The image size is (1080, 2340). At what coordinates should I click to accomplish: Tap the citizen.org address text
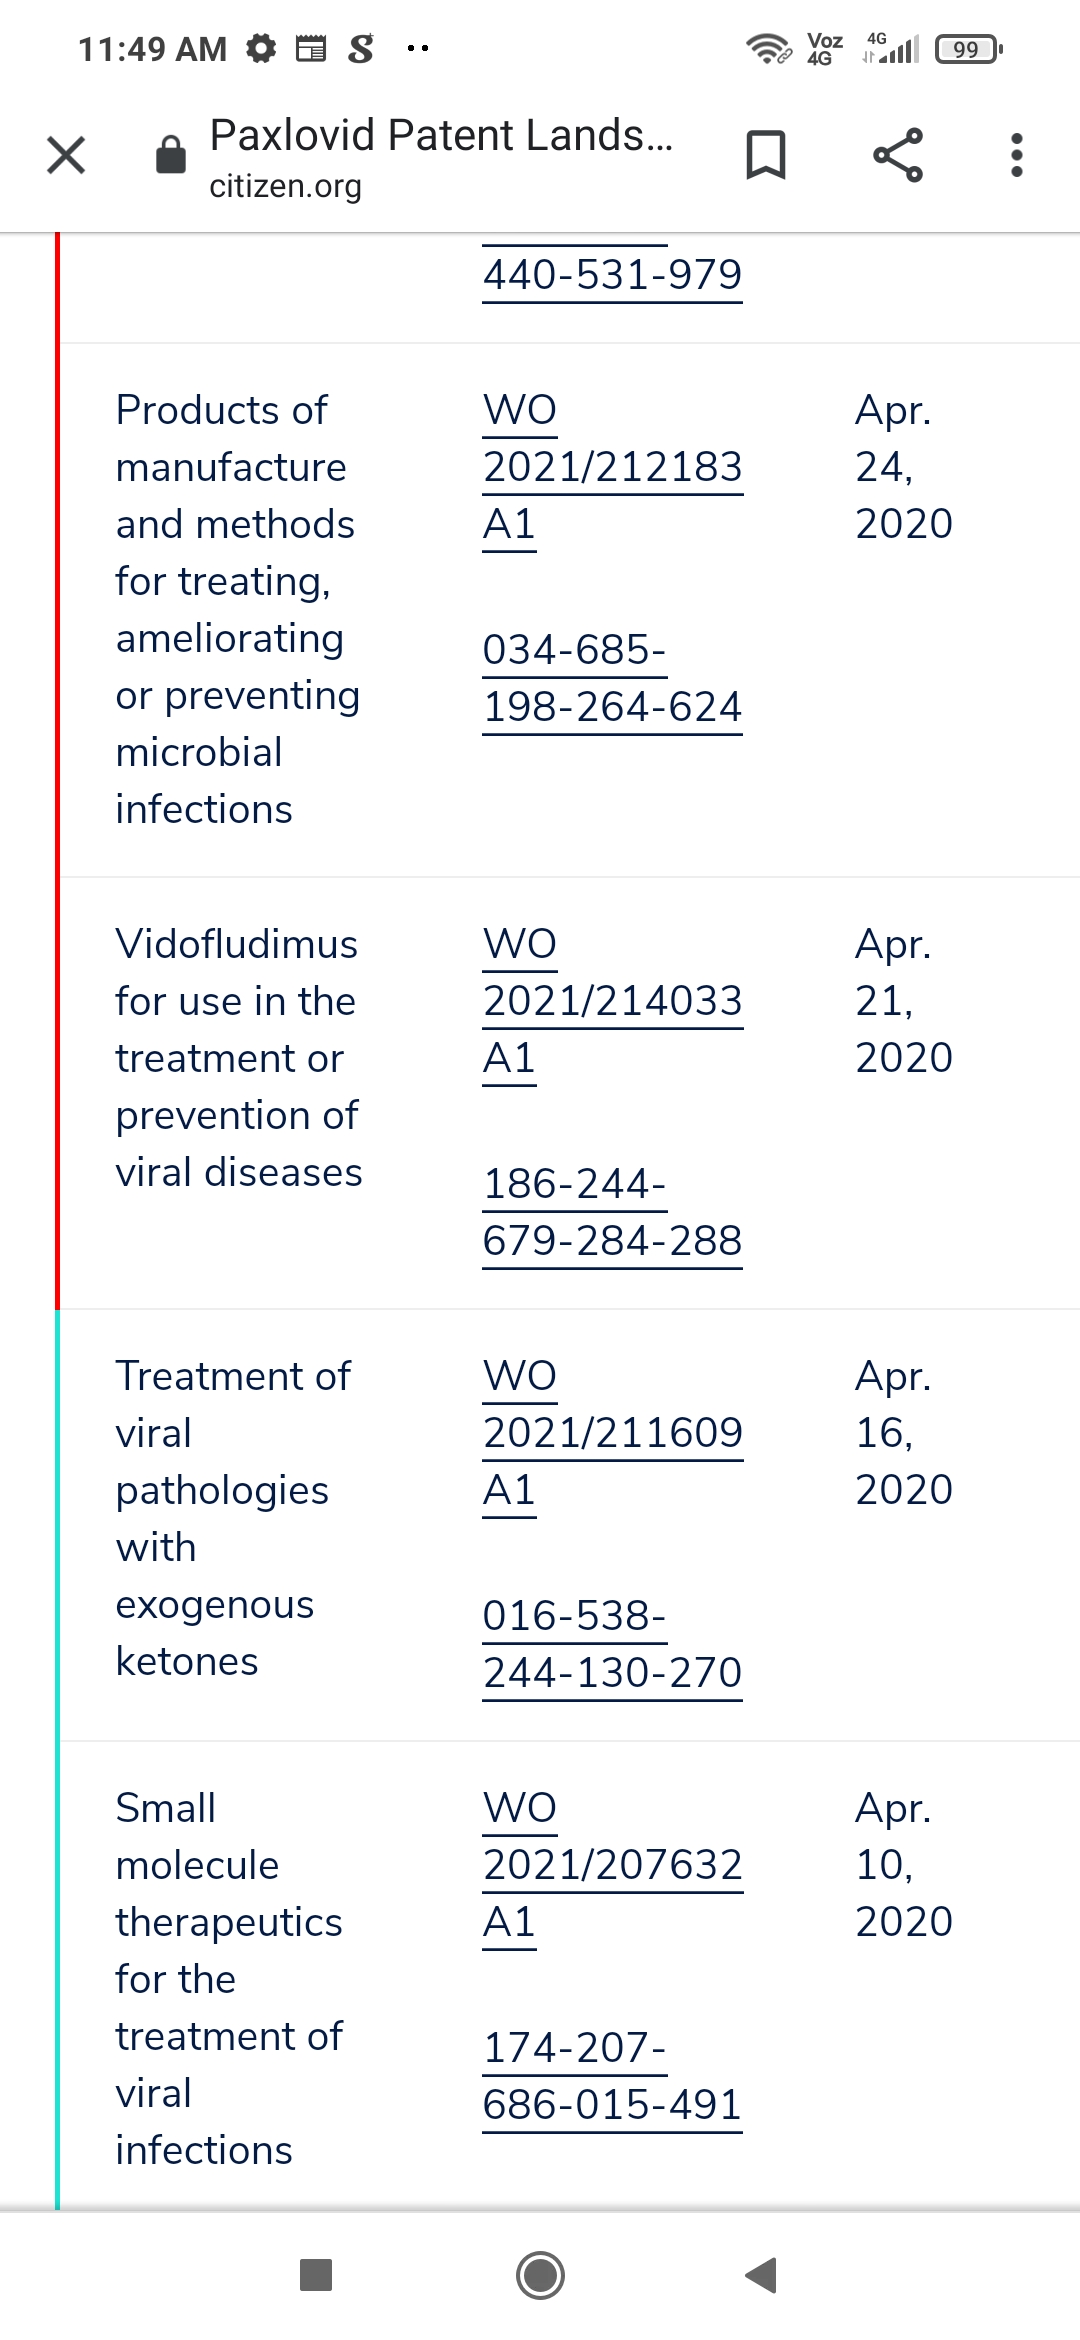coord(285,186)
